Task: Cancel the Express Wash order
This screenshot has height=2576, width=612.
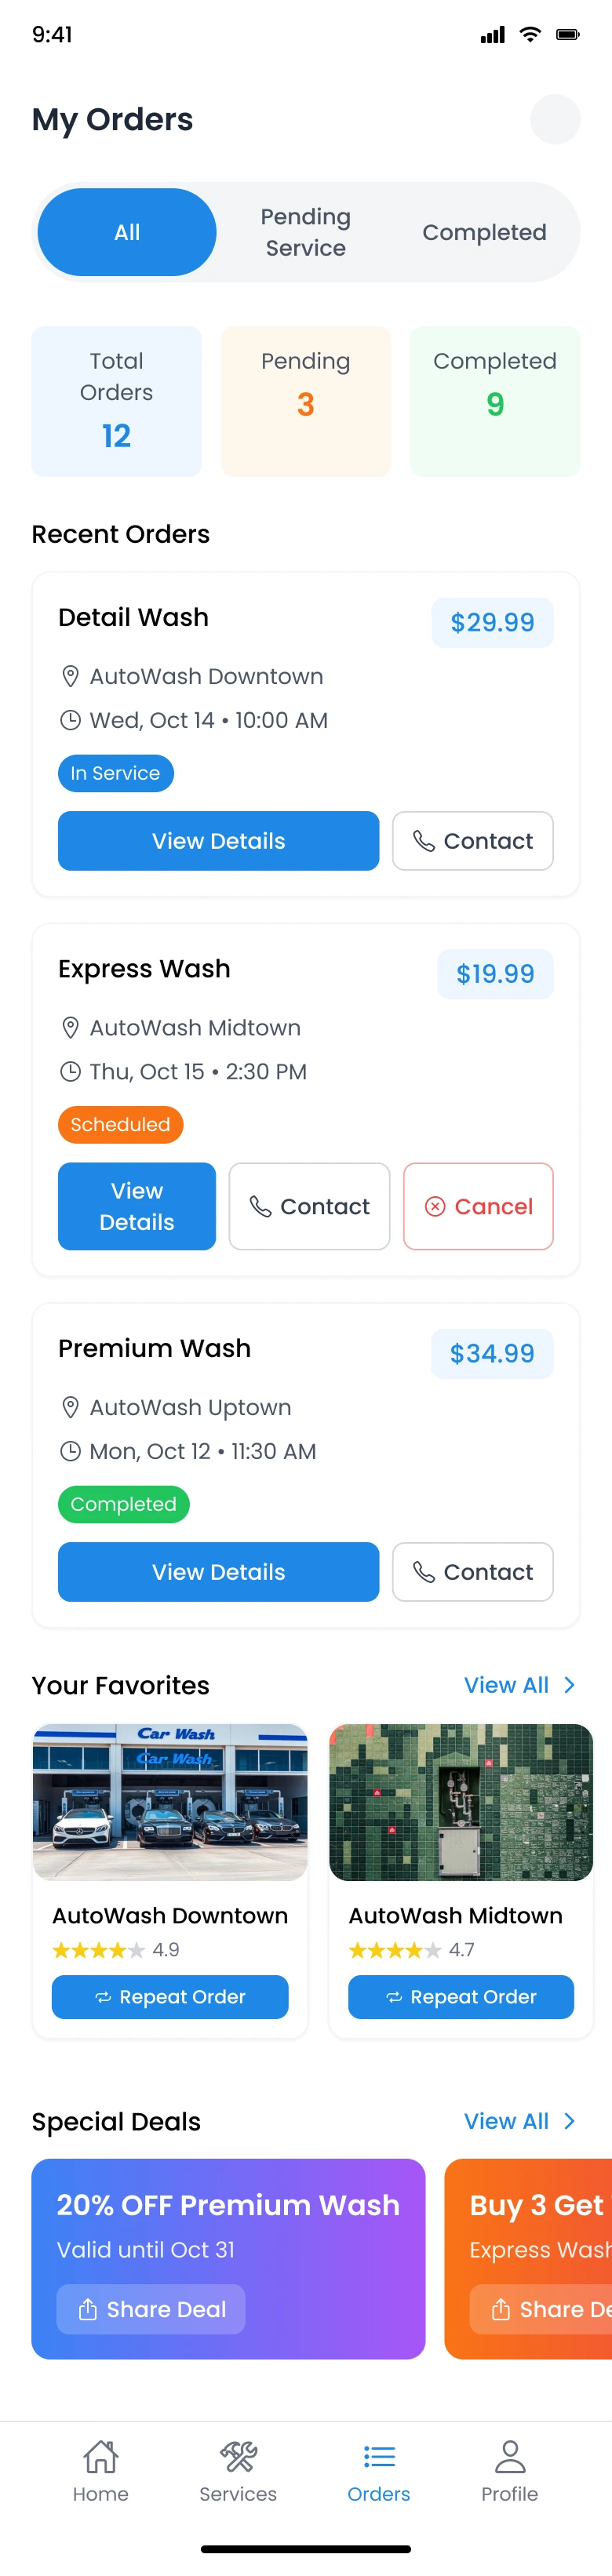Action: [478, 1206]
